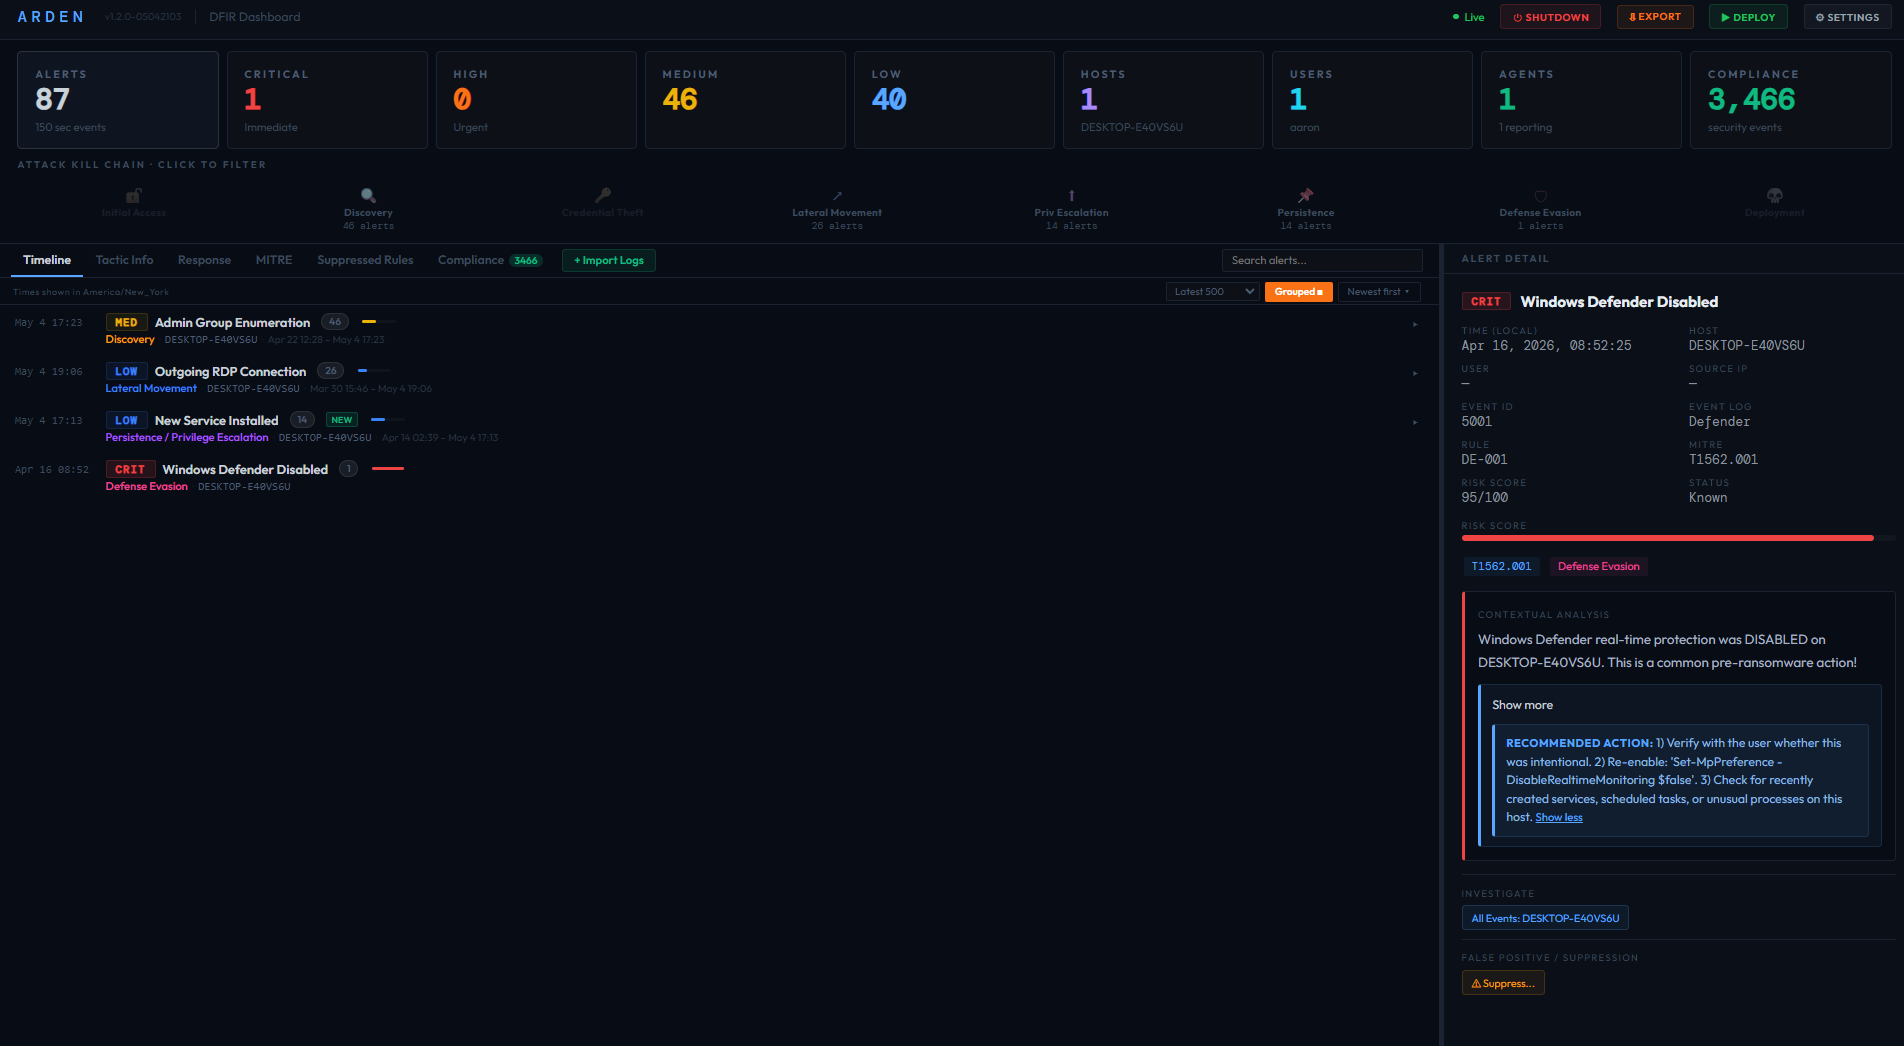Click the Suppress... button
Image resolution: width=1904 pixels, height=1046 pixels.
coord(1503,984)
